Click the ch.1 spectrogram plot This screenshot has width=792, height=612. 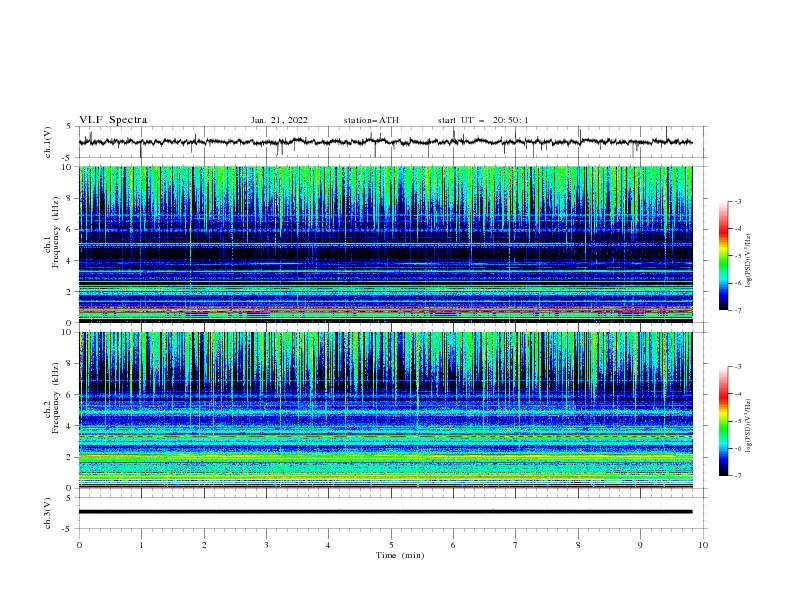(x=385, y=244)
